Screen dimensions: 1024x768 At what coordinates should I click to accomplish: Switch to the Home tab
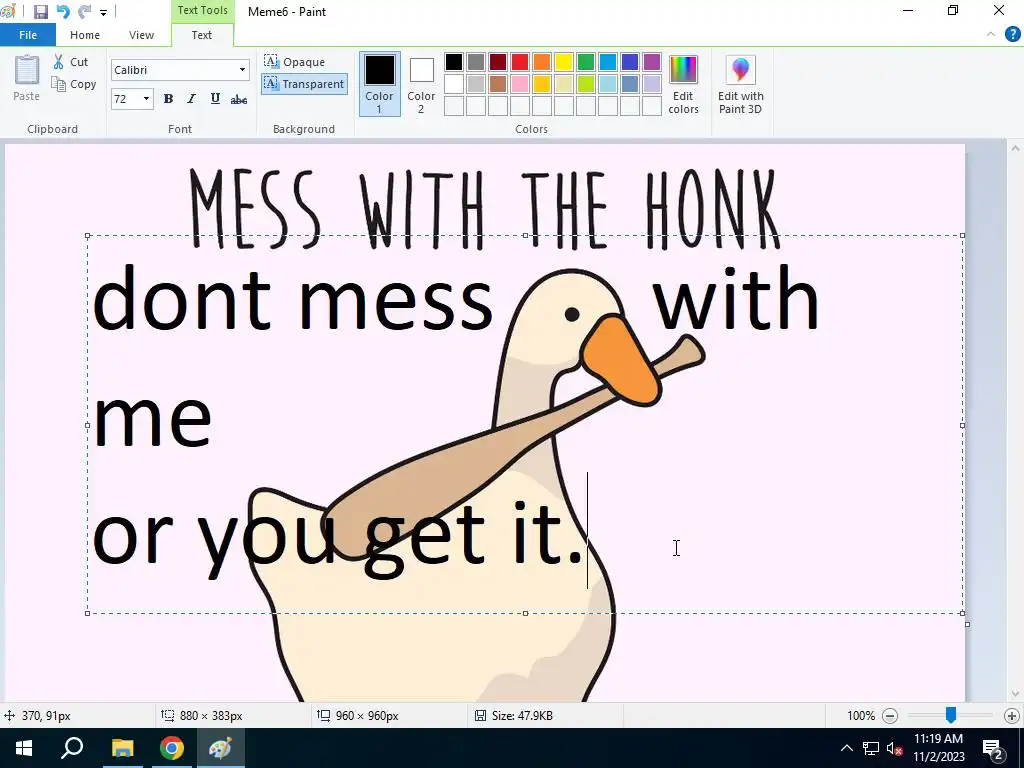tap(85, 35)
